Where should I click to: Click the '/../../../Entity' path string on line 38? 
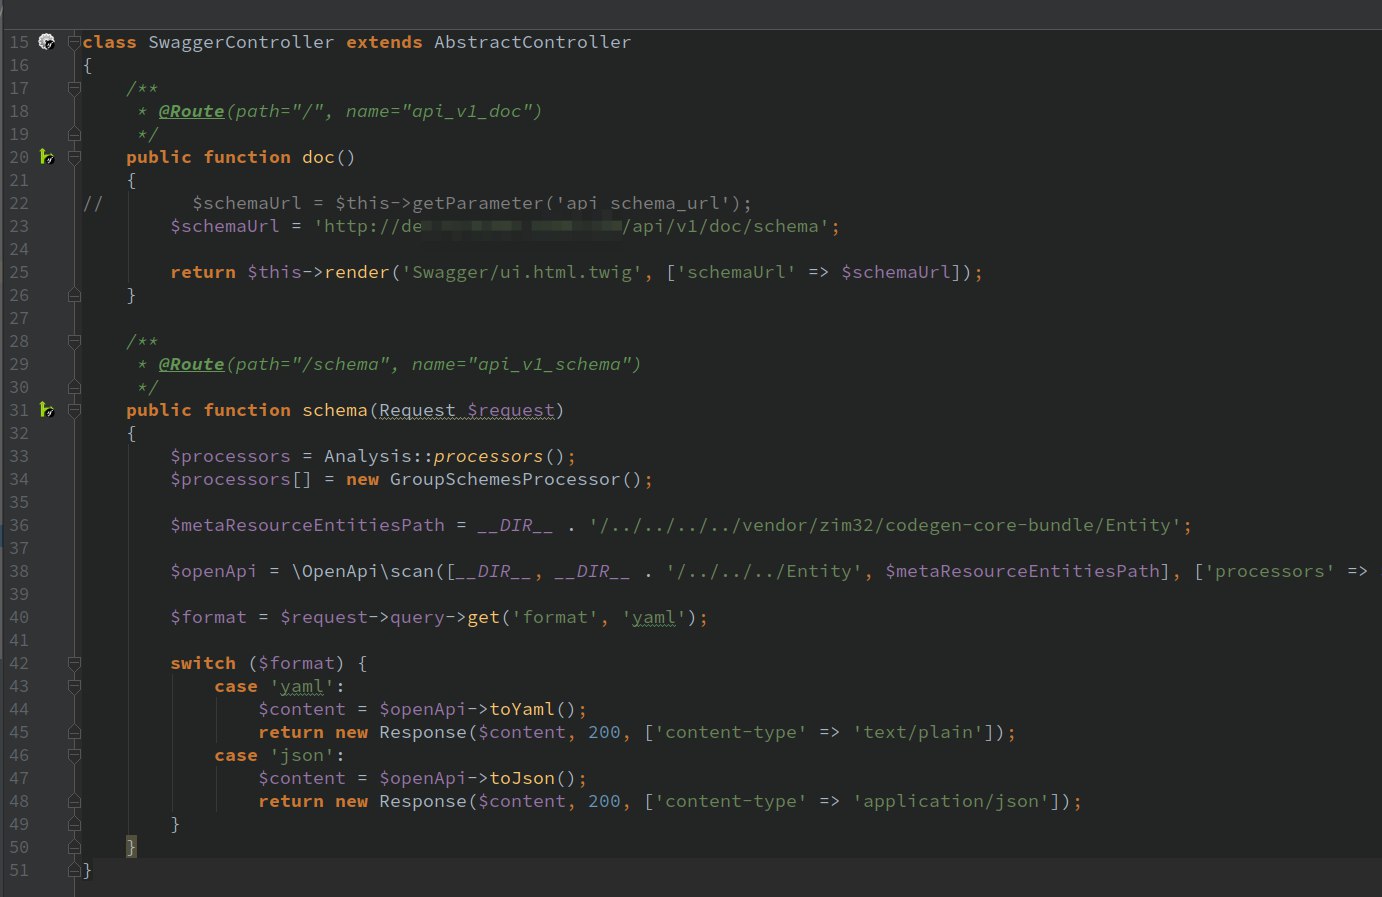764,571
